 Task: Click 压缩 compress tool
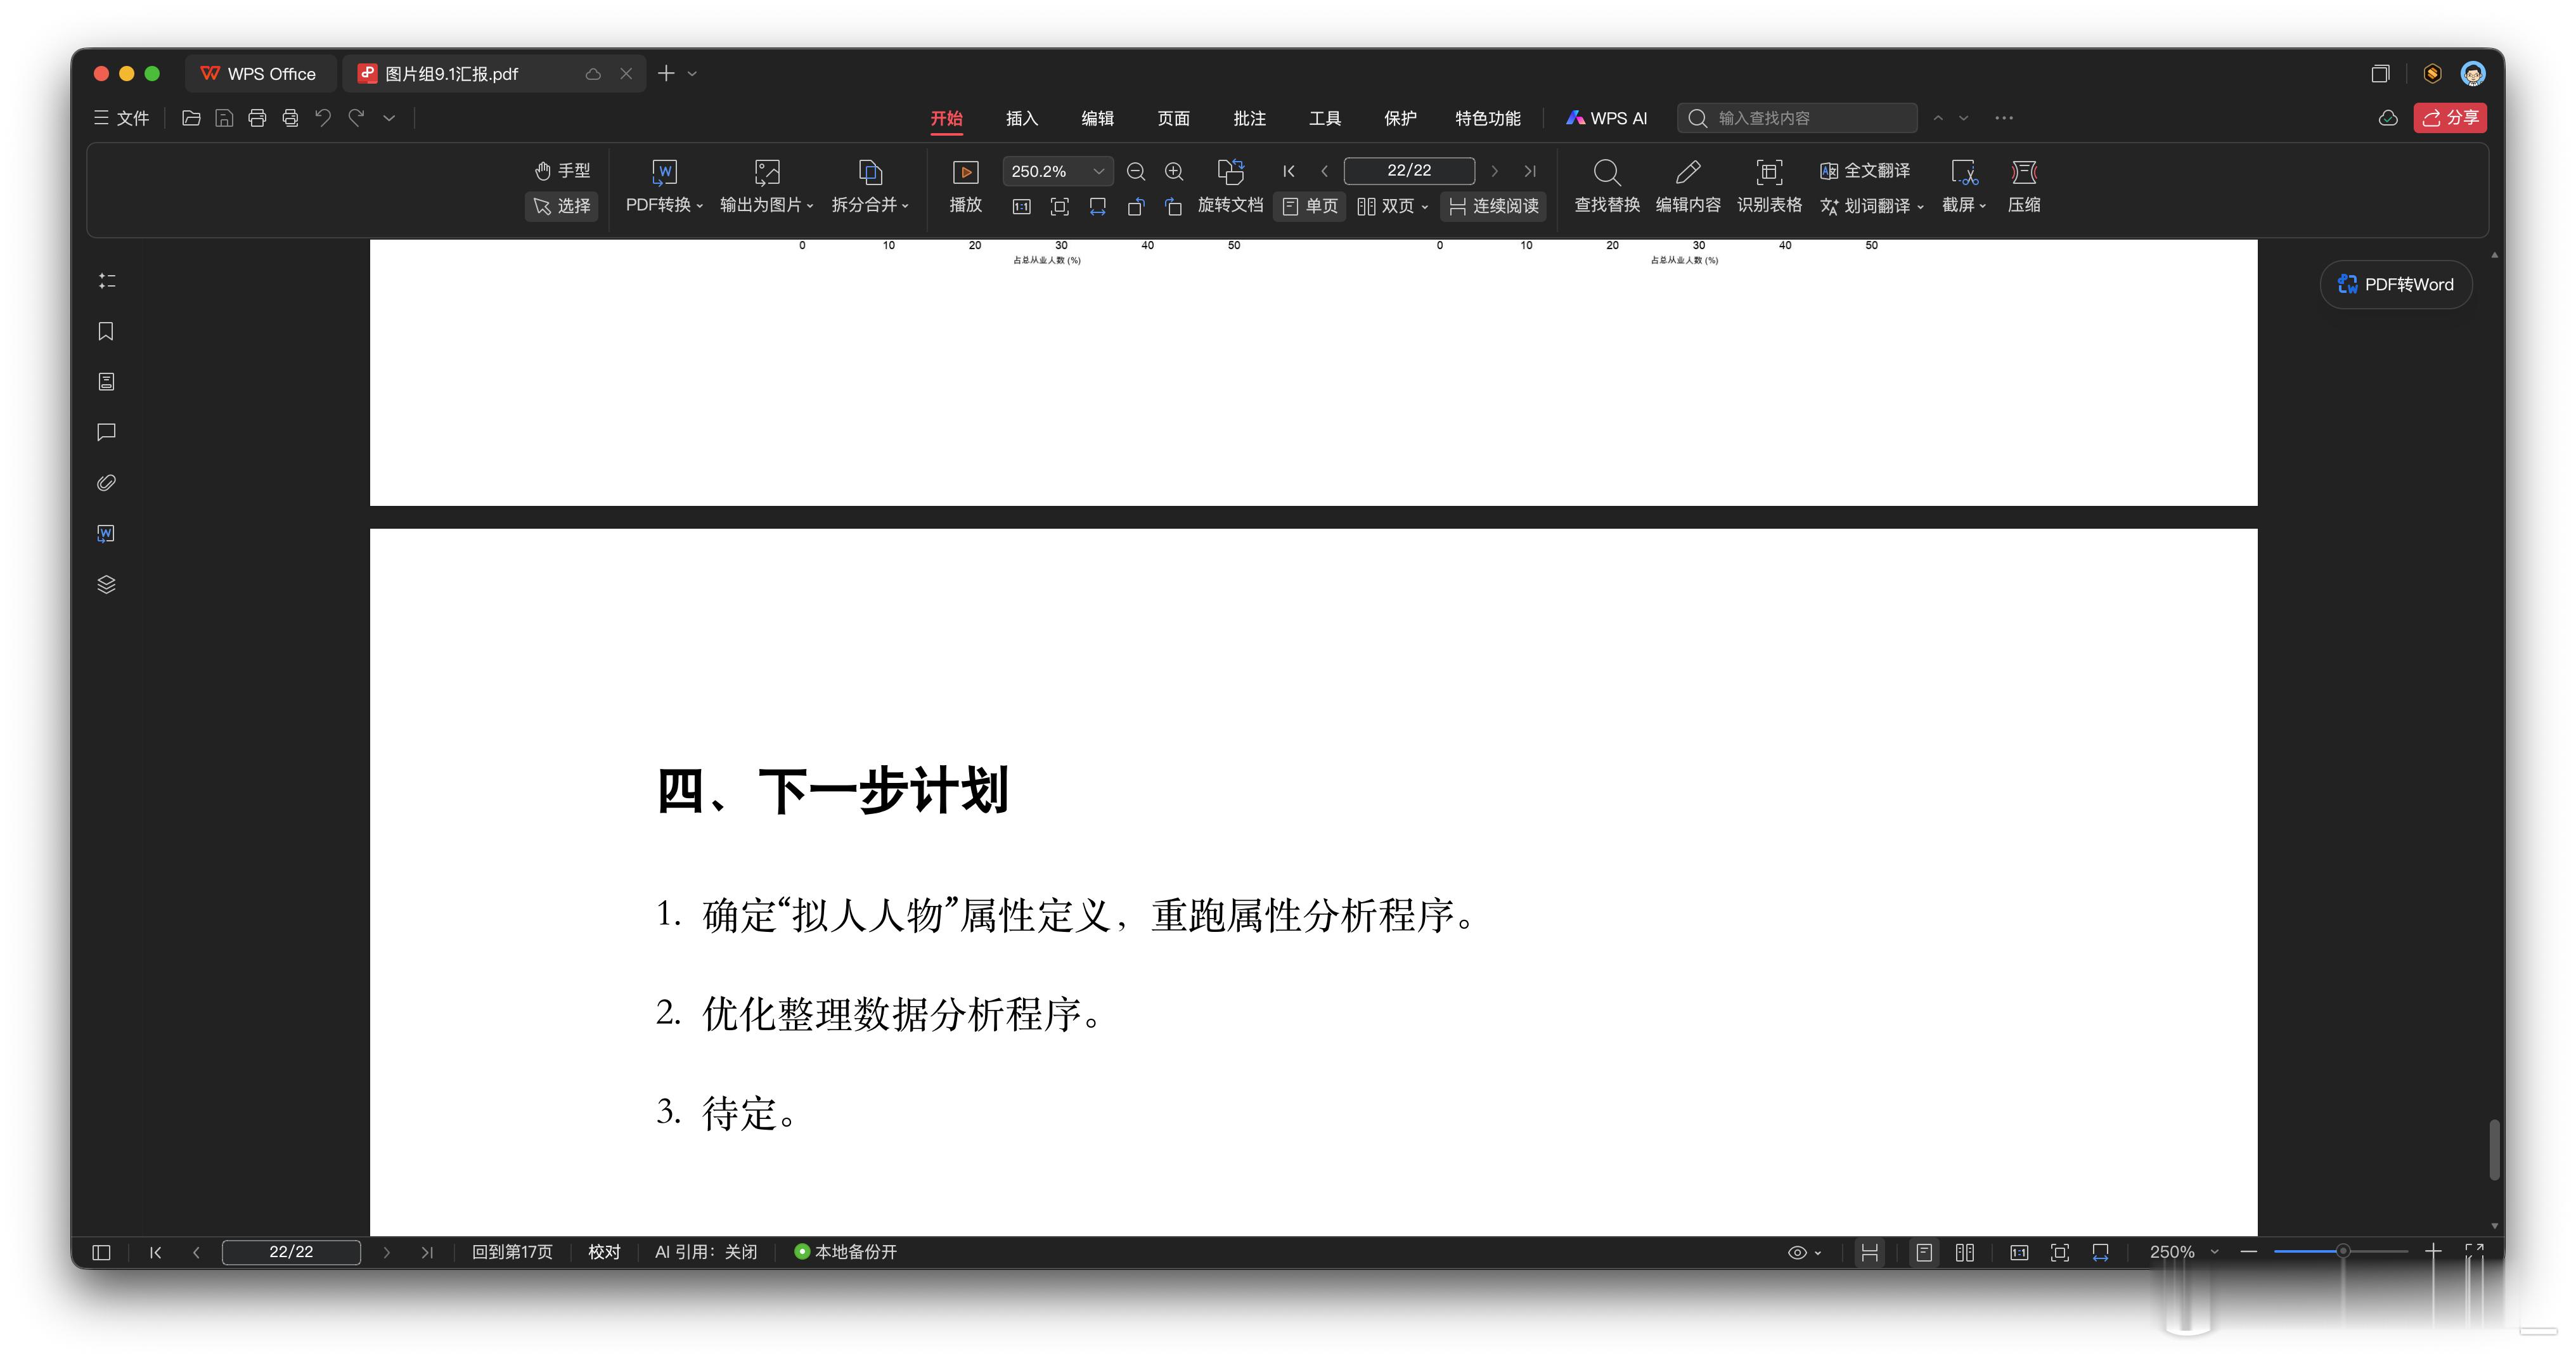tap(2024, 186)
